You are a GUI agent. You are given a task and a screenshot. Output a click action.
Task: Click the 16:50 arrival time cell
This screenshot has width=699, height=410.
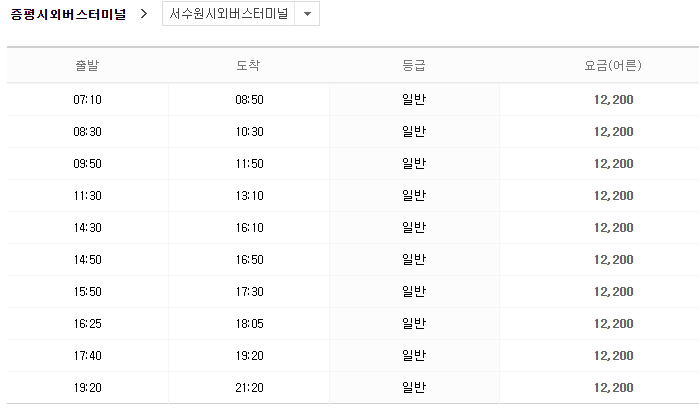click(x=249, y=260)
